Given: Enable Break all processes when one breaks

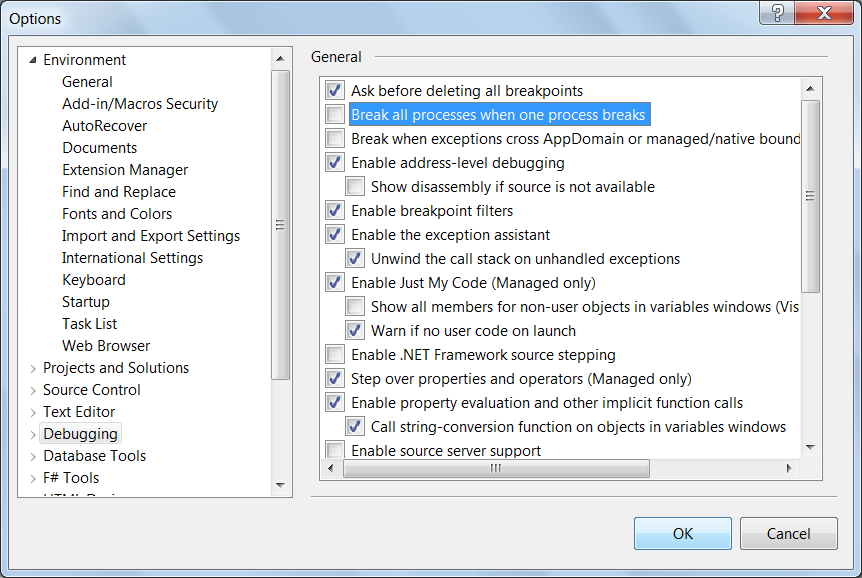Looking at the screenshot, I should (335, 115).
